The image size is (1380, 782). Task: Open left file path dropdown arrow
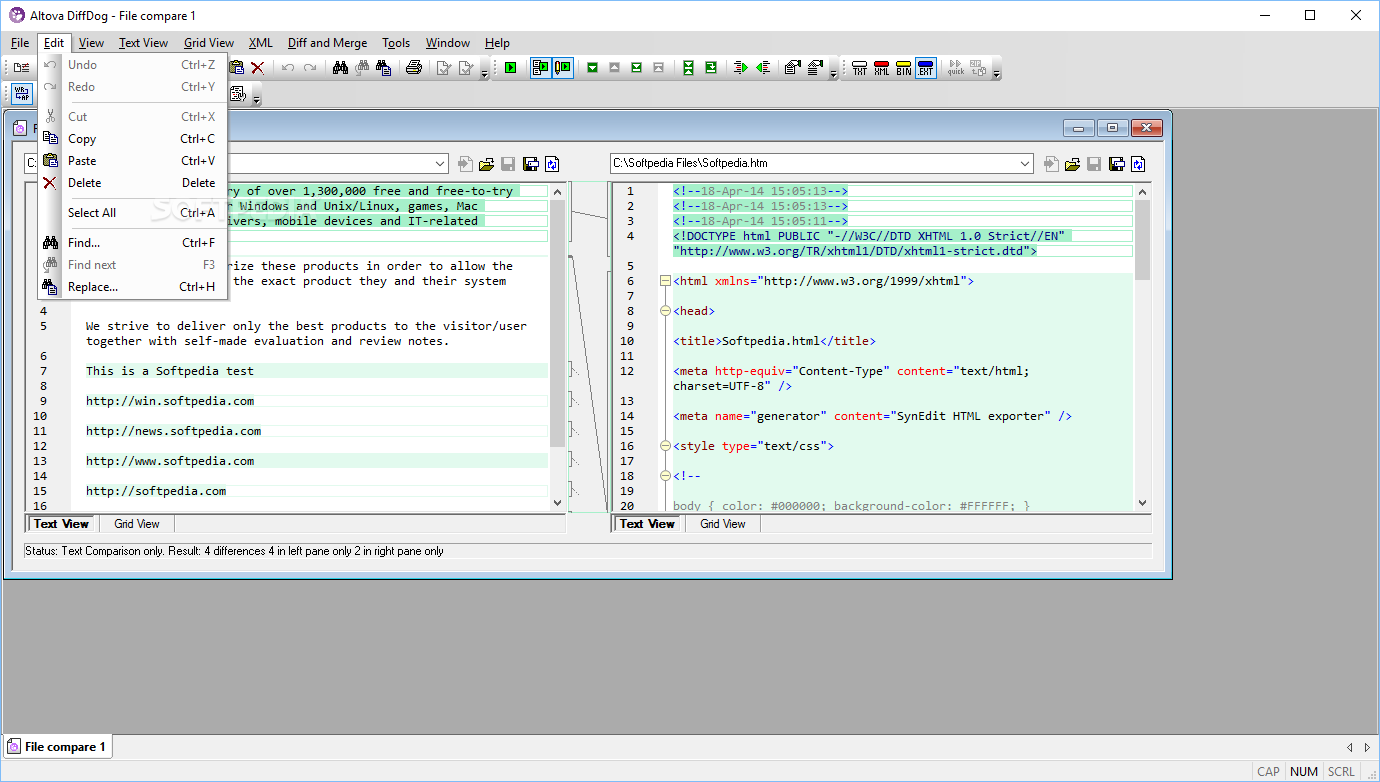440,163
